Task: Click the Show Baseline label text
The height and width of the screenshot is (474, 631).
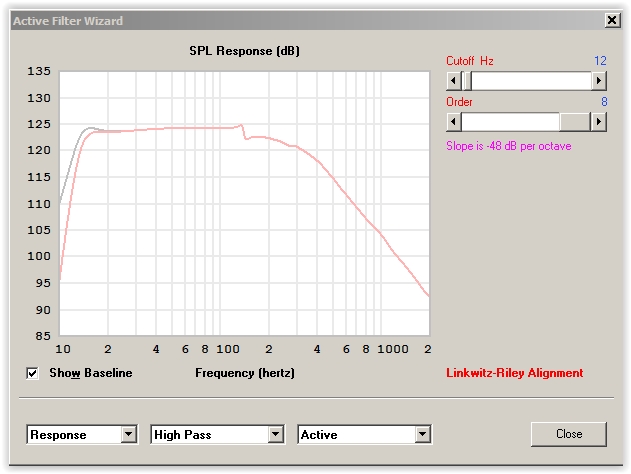Action: point(91,373)
